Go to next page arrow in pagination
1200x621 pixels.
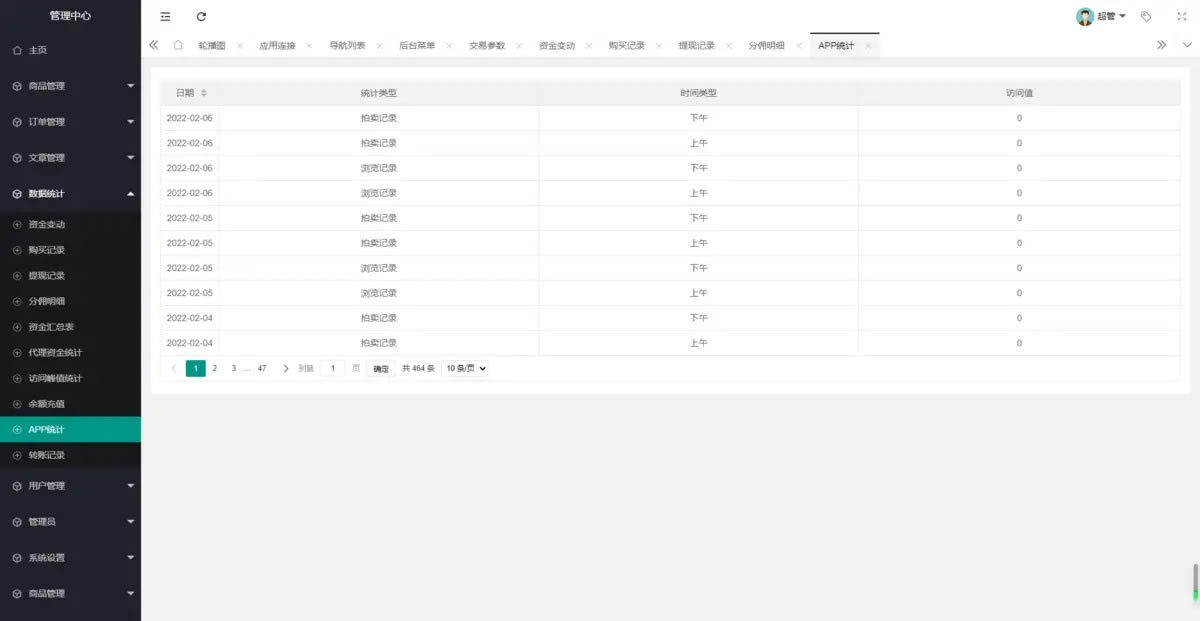(x=286, y=368)
